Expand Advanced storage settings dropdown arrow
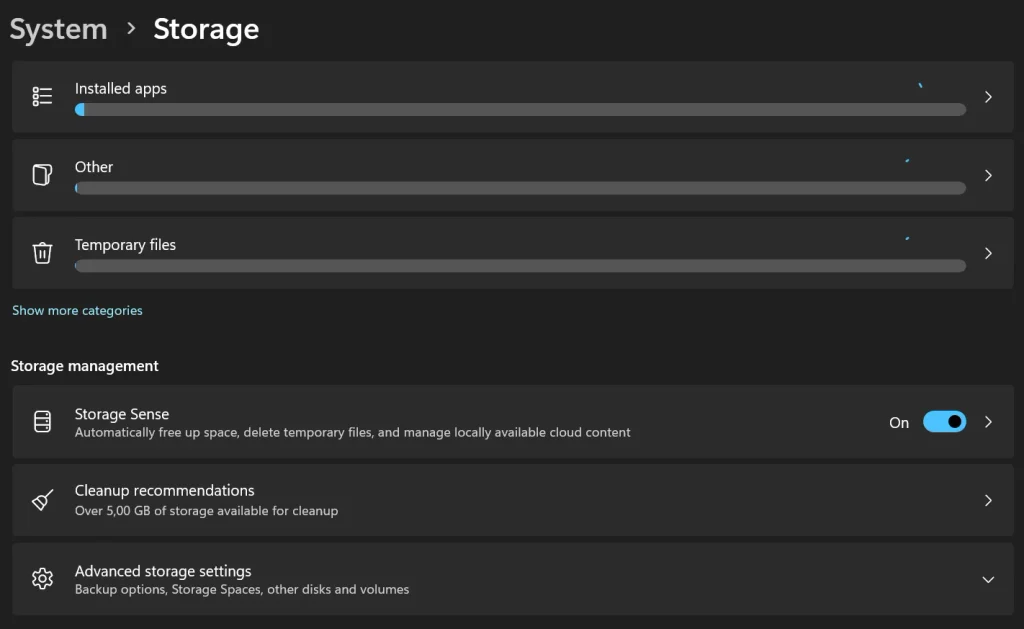This screenshot has height=629, width=1024. coord(988,579)
